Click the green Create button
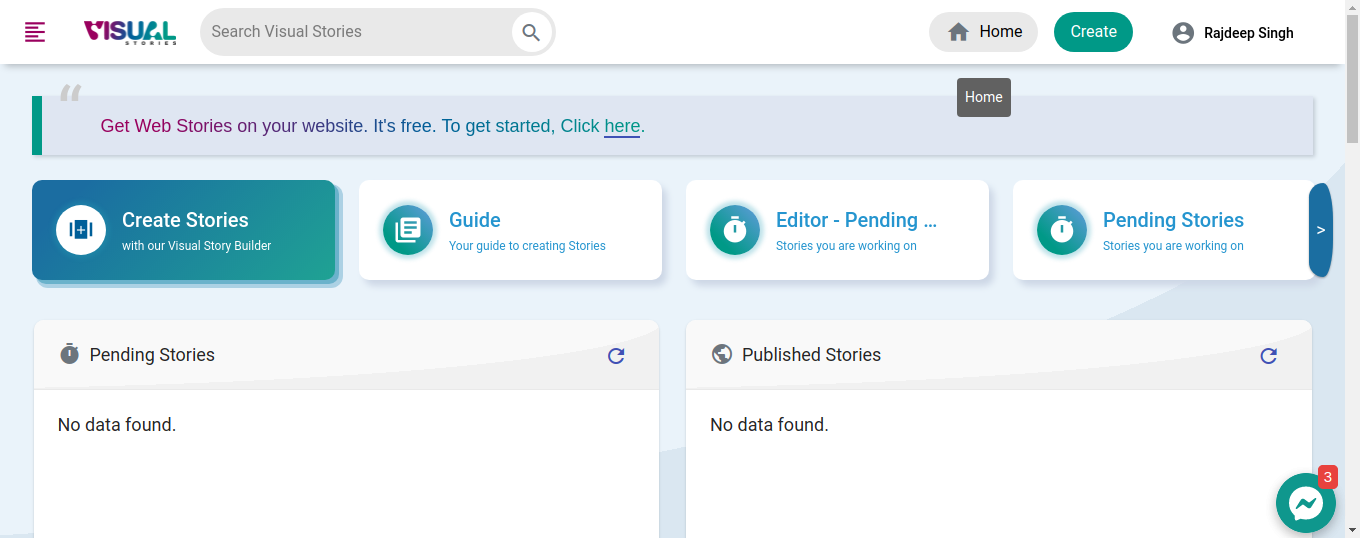The height and width of the screenshot is (538, 1360). [x=1093, y=32]
